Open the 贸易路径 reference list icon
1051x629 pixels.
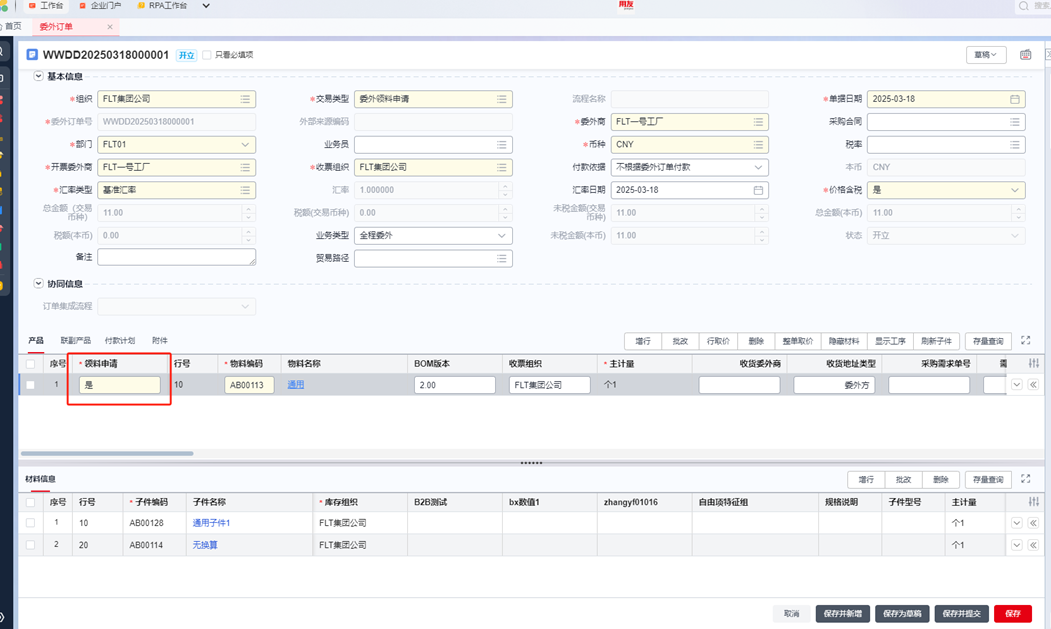pyautogui.click(x=501, y=259)
